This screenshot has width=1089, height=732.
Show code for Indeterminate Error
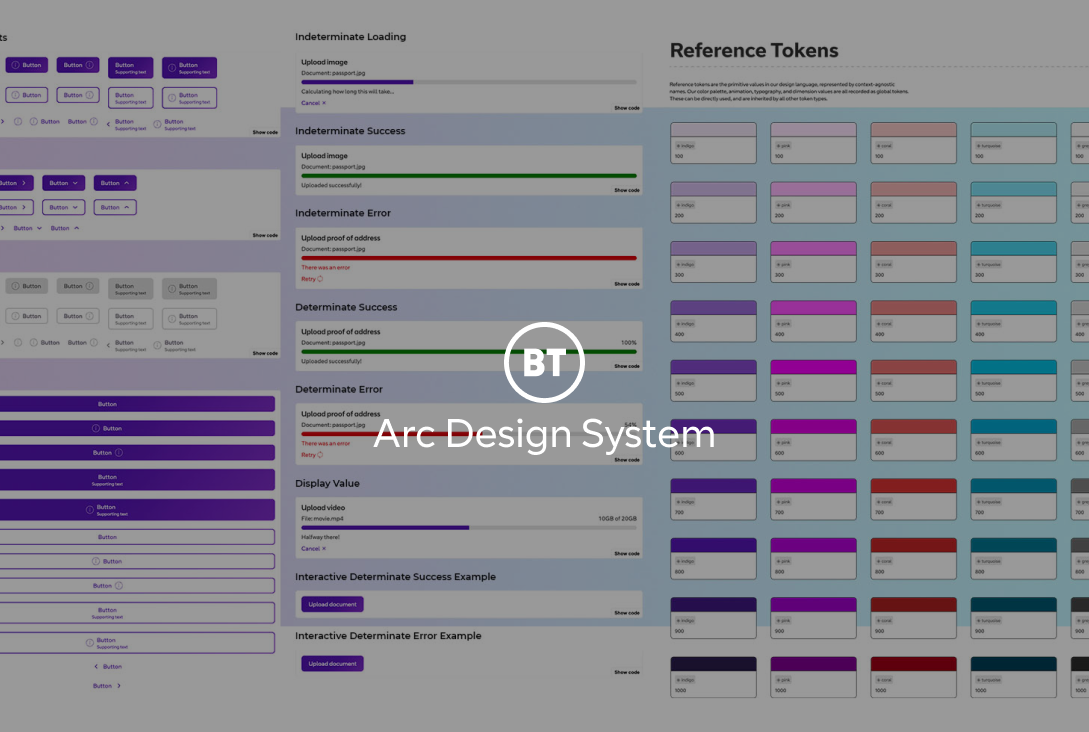pyautogui.click(x=626, y=283)
